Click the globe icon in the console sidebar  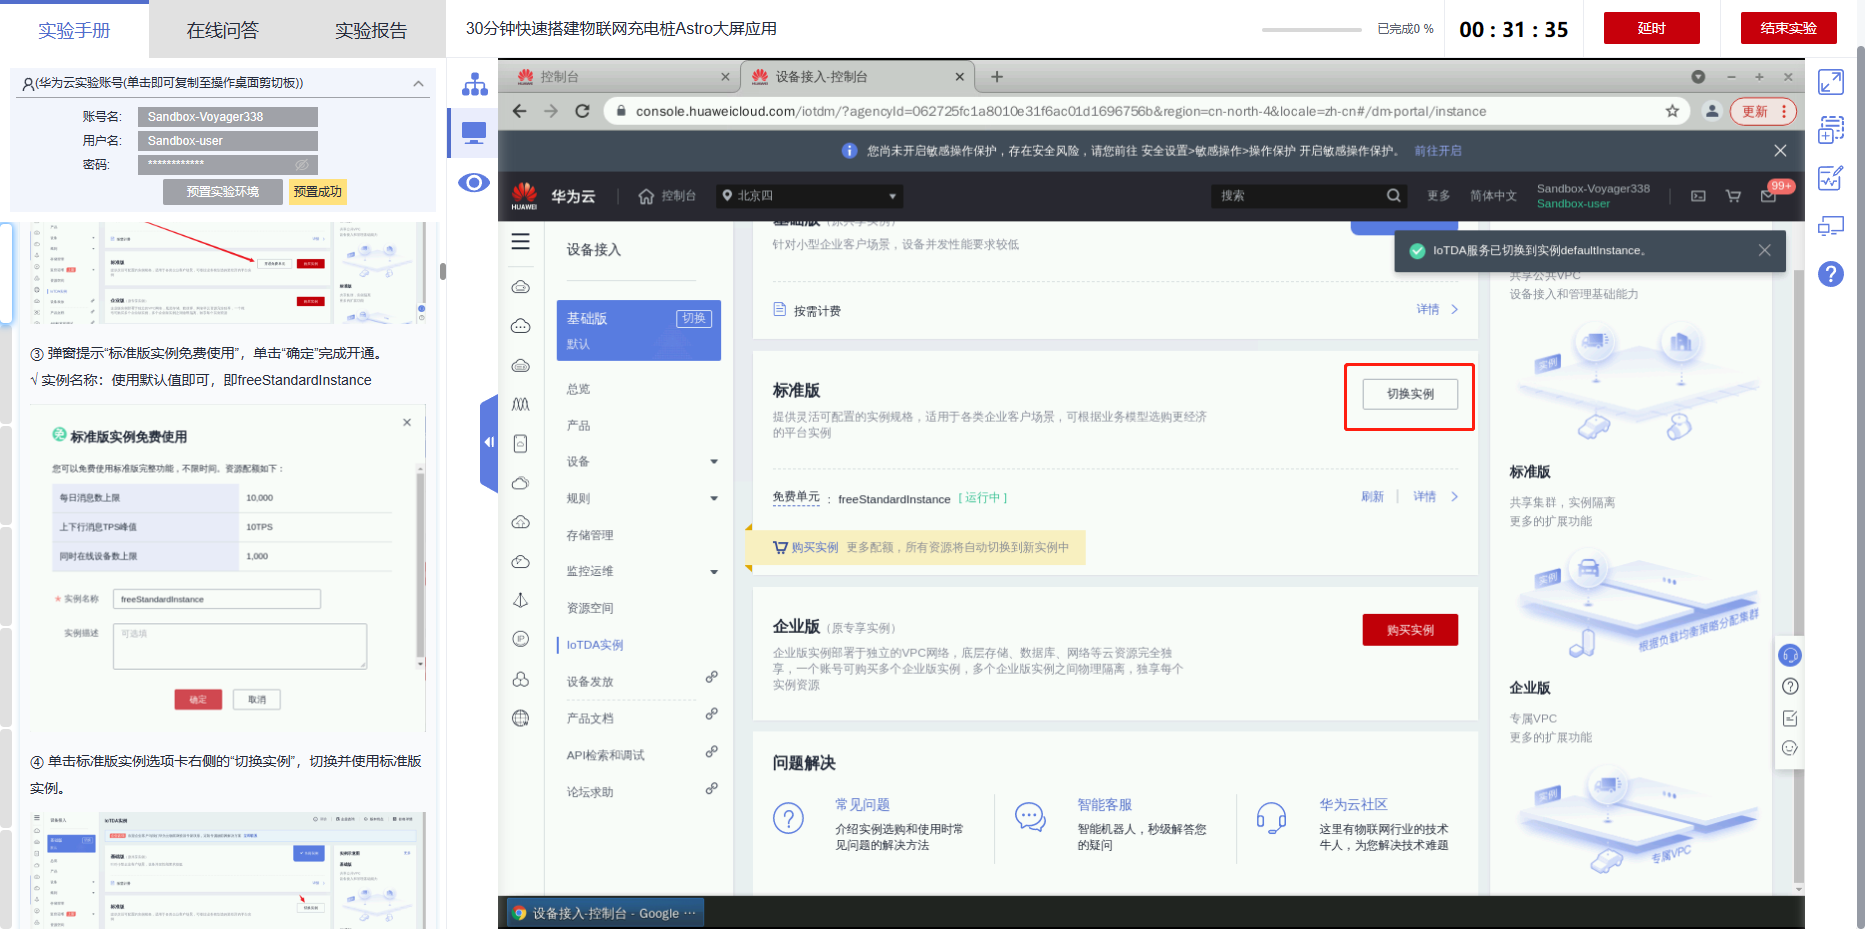521,718
